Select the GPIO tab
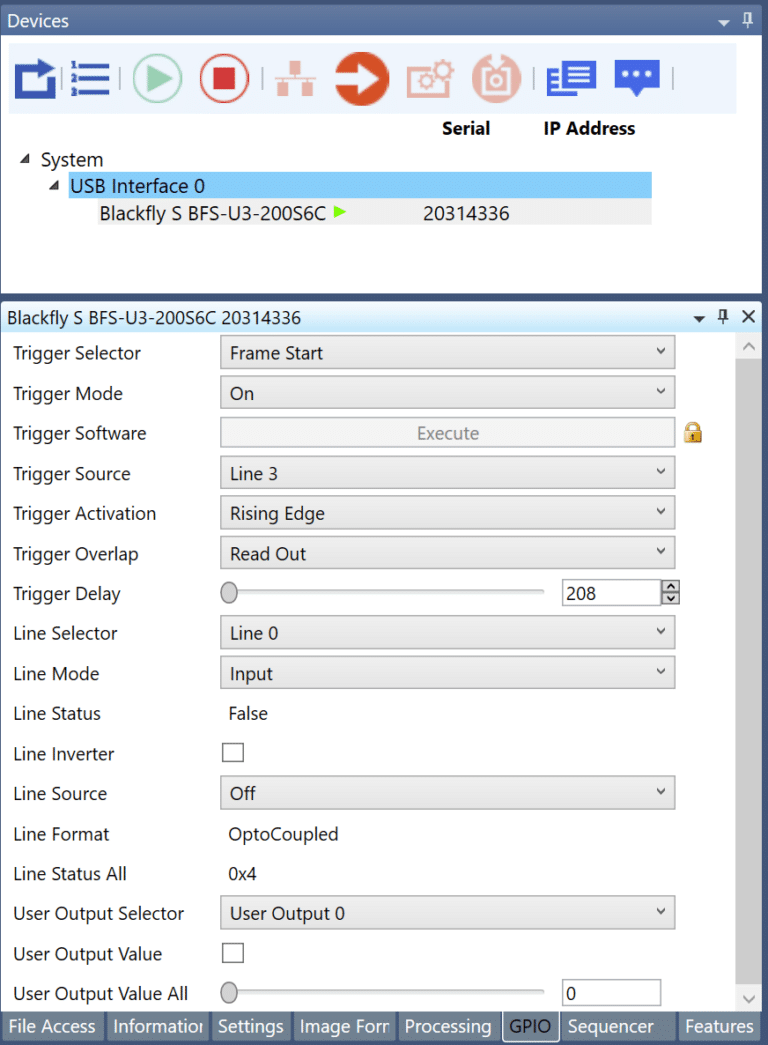 [530, 1026]
